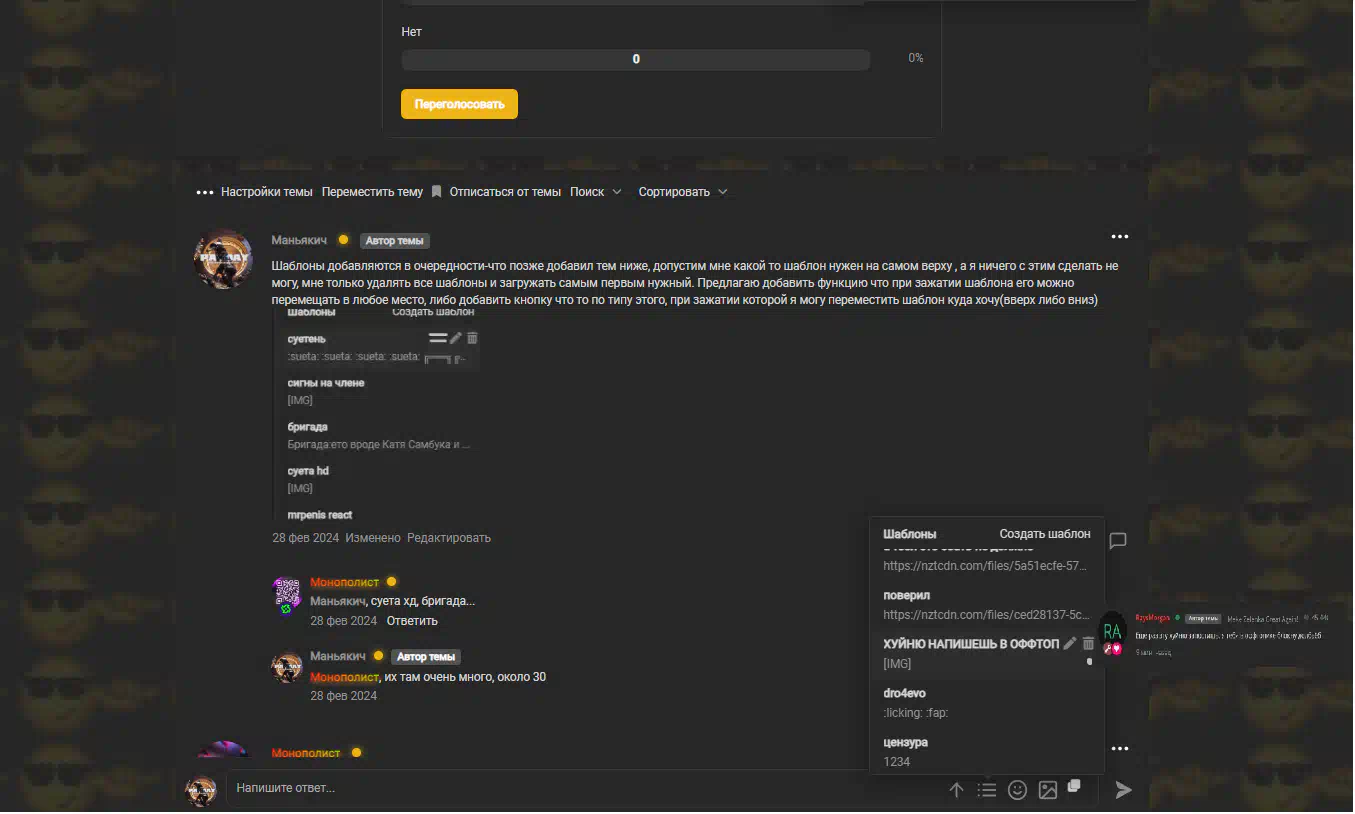The height and width of the screenshot is (814, 1355).
Task: Open the three-dots menu of first post
Action: coord(1120,237)
